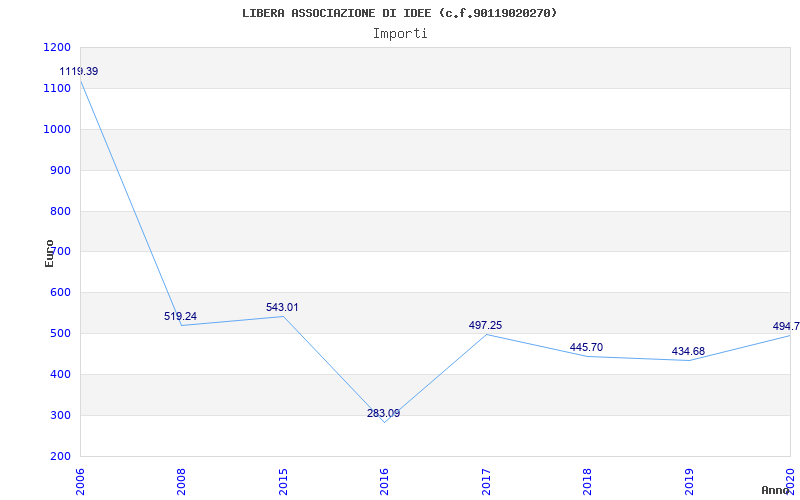The width and height of the screenshot is (800, 500).
Task: Click the 400 y-axis value
Action: pyautogui.click(x=60, y=374)
